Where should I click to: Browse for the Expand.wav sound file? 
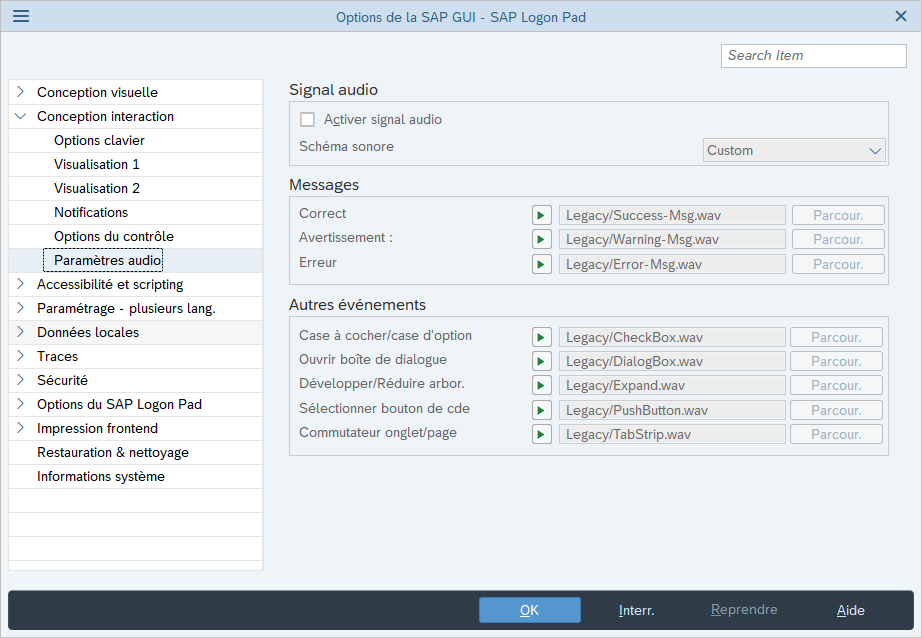[836, 385]
